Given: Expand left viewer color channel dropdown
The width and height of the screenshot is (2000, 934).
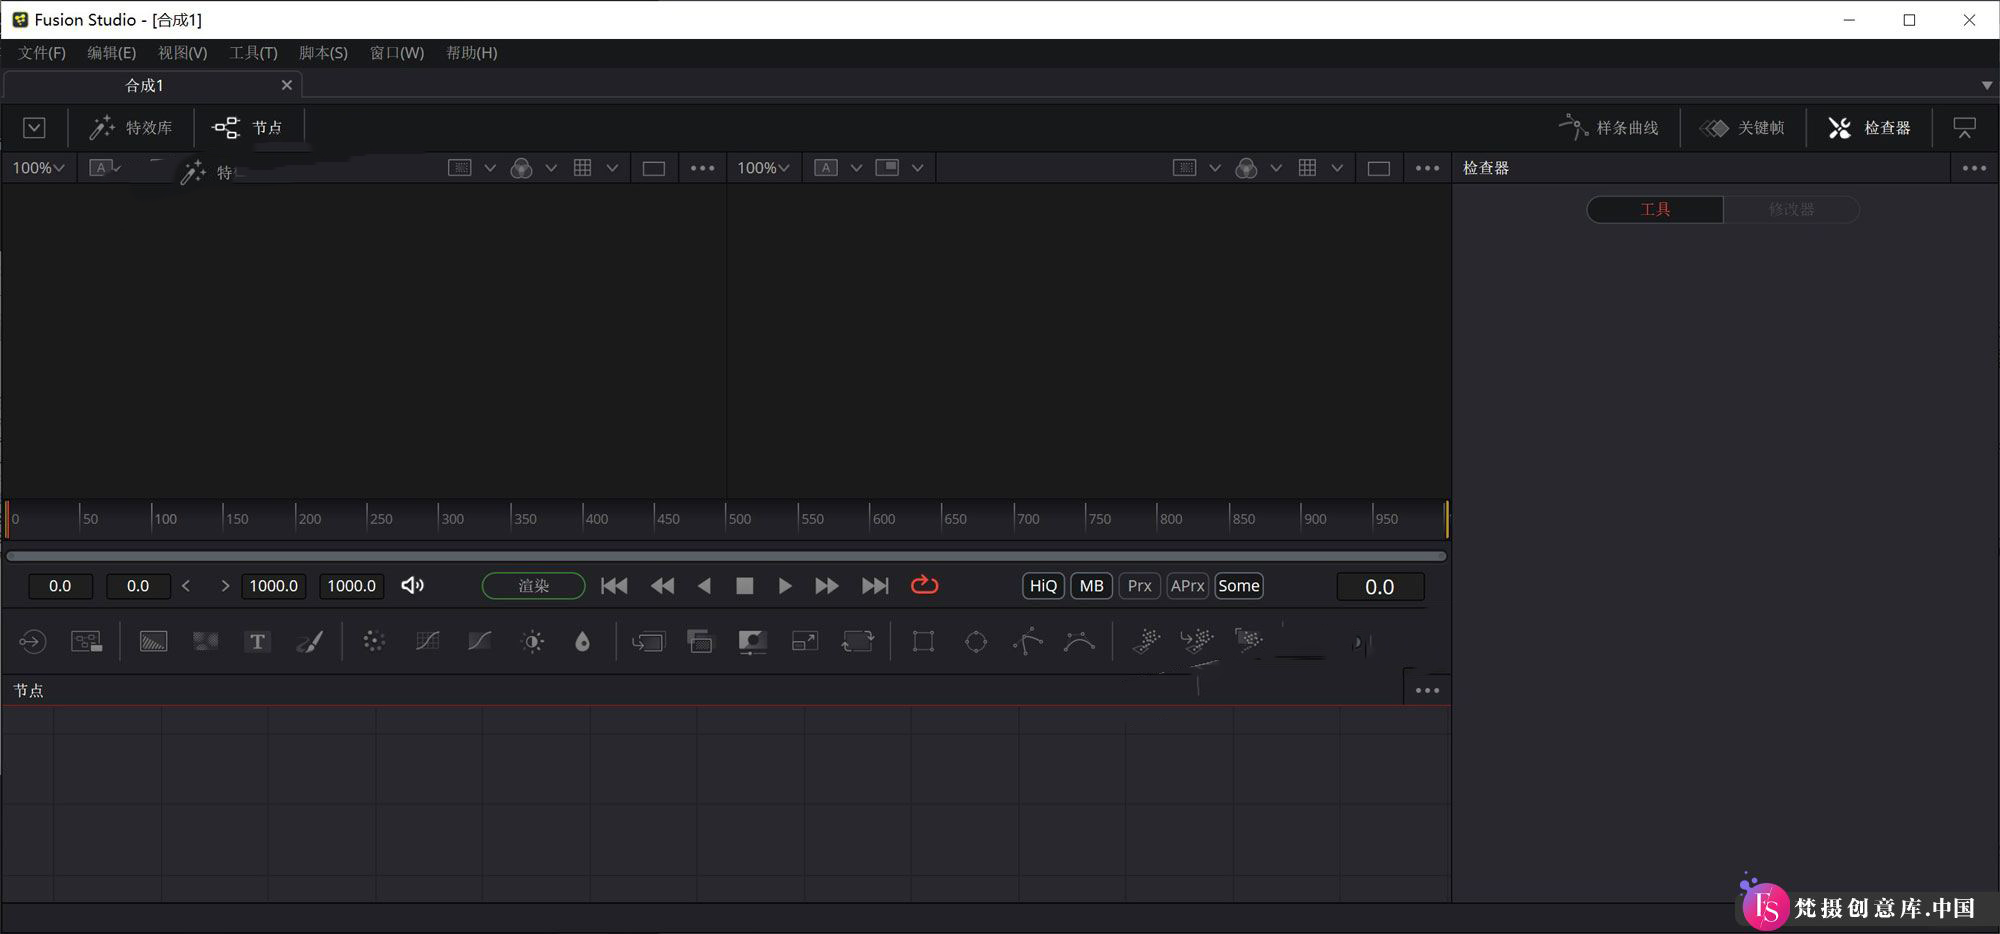Looking at the screenshot, I should [551, 168].
